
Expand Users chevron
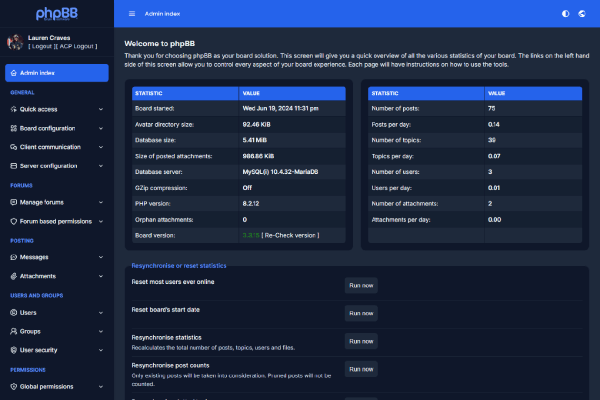click(101, 313)
